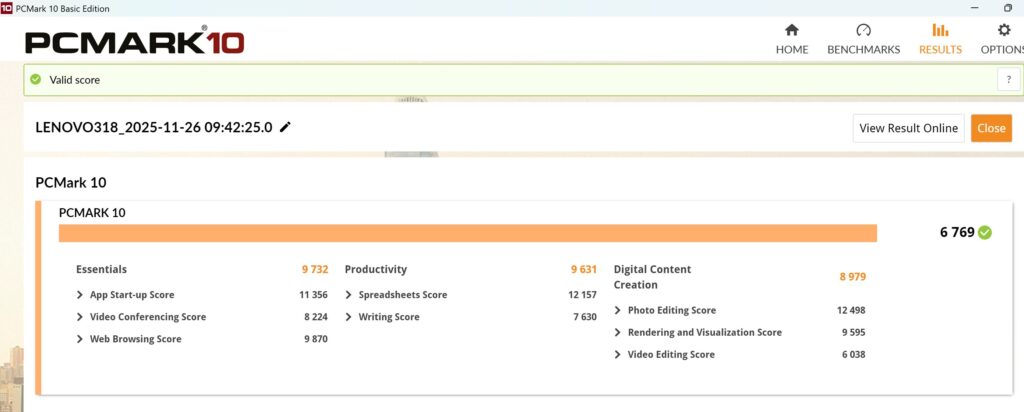Click the pencil icon to rename result
Image resolution: width=1024 pixels, height=412 pixels.
pyautogui.click(x=286, y=127)
